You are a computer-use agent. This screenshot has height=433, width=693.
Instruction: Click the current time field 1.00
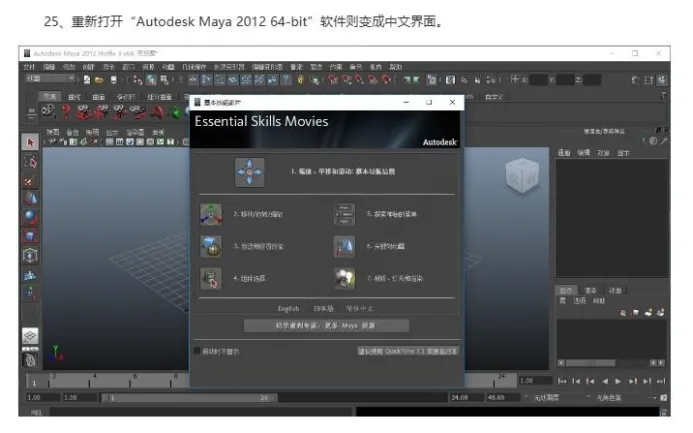coord(535,381)
